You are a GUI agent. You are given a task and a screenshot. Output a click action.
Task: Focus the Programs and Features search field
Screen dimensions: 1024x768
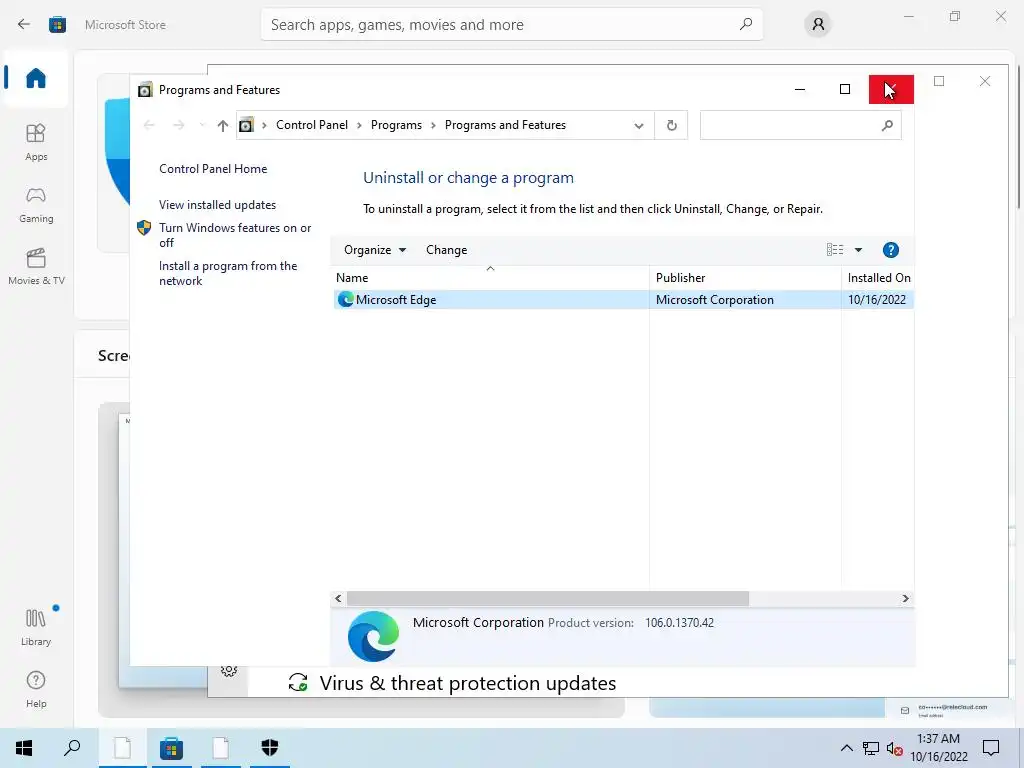click(x=800, y=125)
